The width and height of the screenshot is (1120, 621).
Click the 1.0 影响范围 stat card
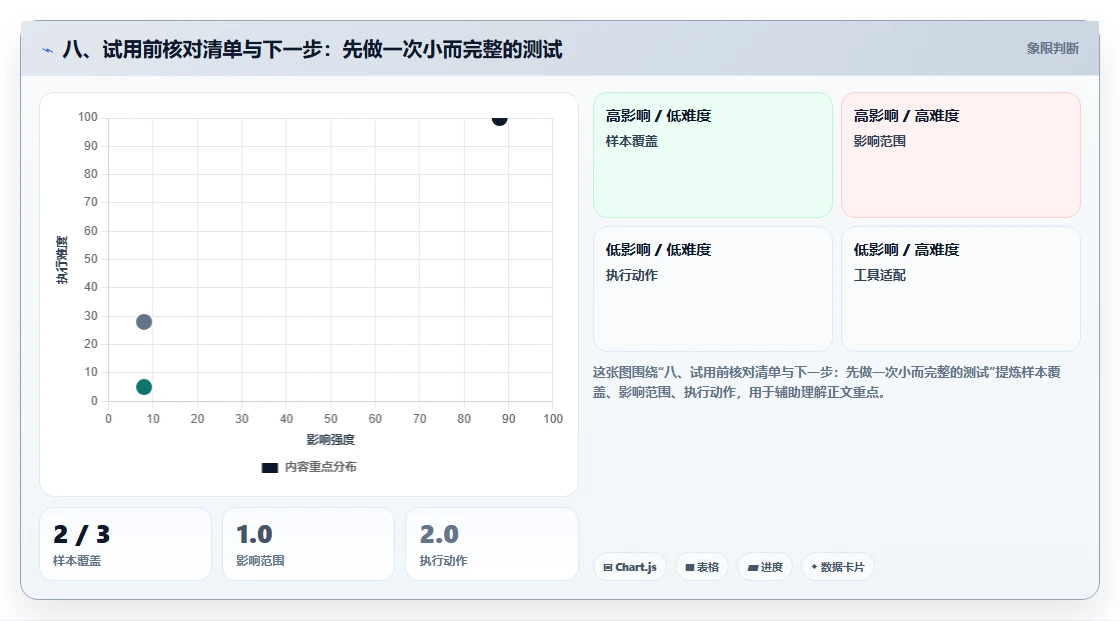(309, 544)
